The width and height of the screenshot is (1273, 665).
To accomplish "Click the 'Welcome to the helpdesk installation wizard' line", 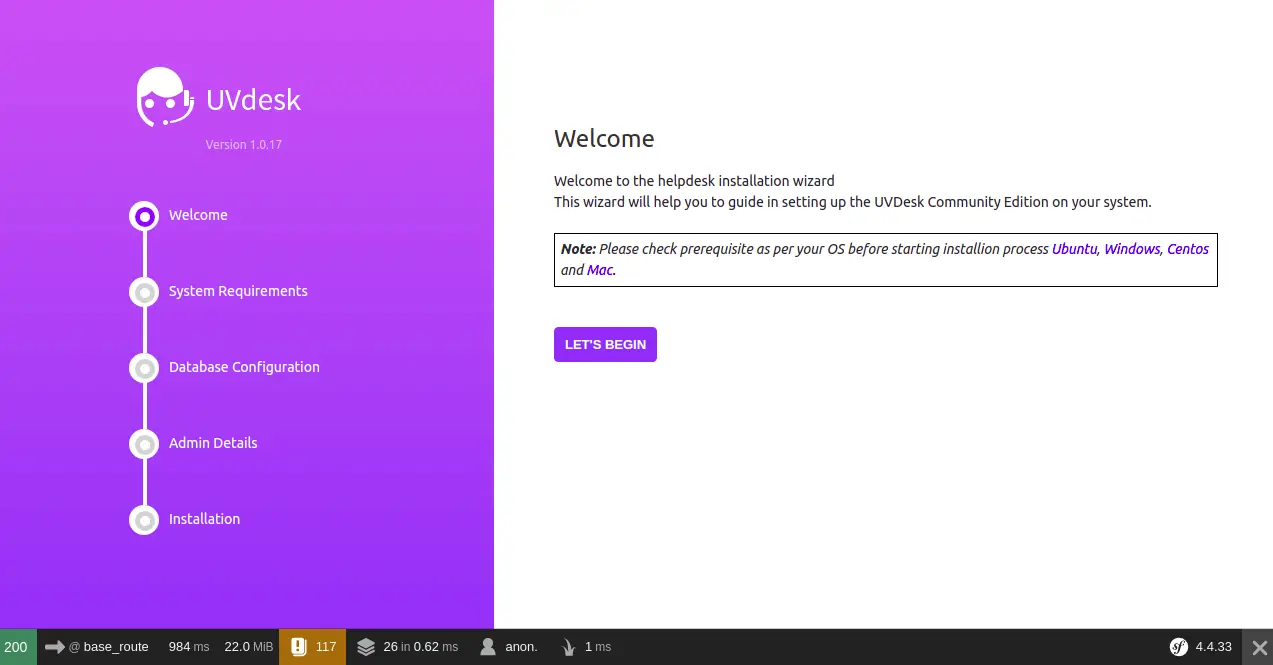I will (x=694, y=181).
